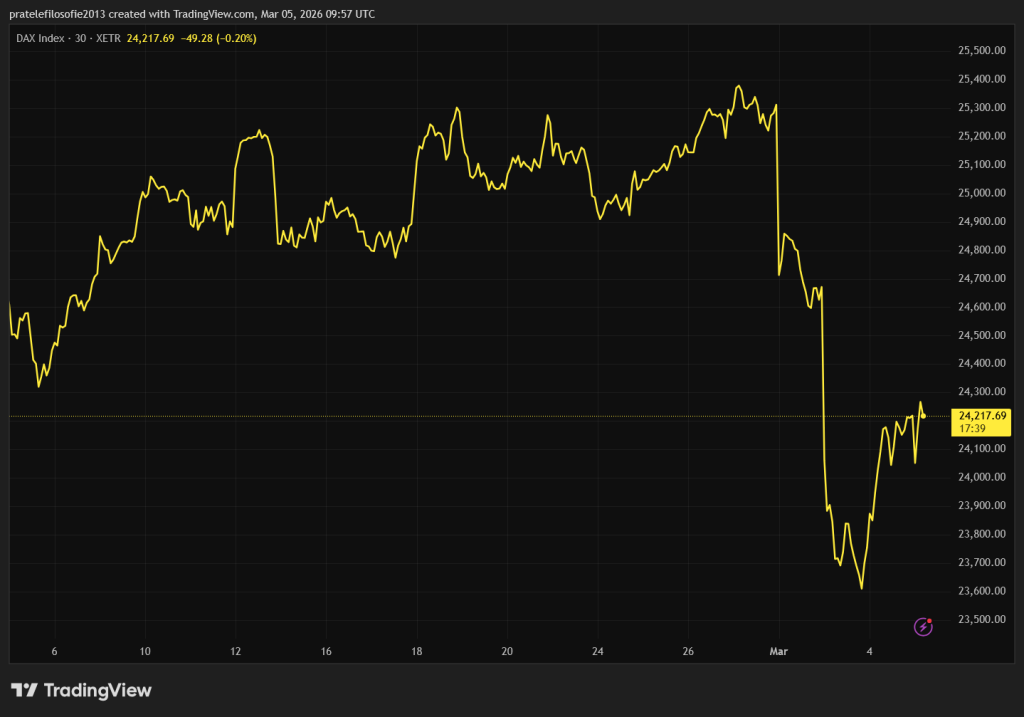Click the 17:39 countdown under price label

[x=969, y=428]
